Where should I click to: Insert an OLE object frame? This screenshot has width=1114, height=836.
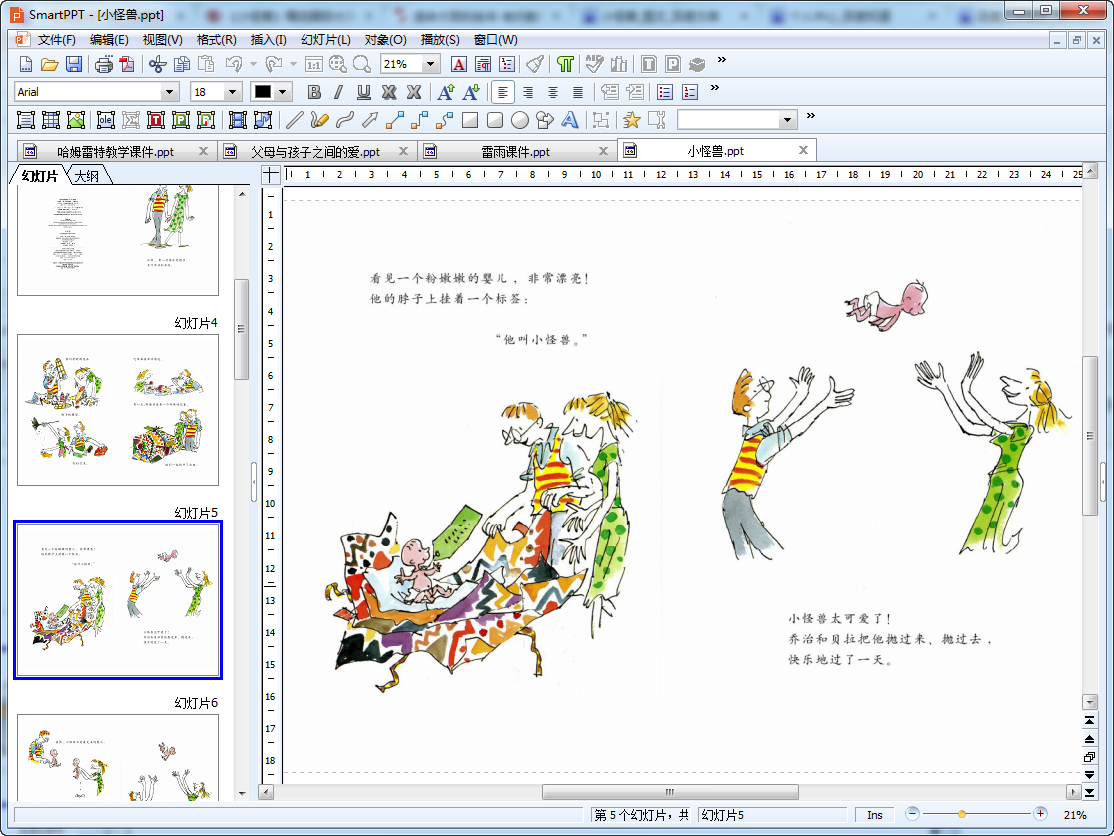point(106,120)
